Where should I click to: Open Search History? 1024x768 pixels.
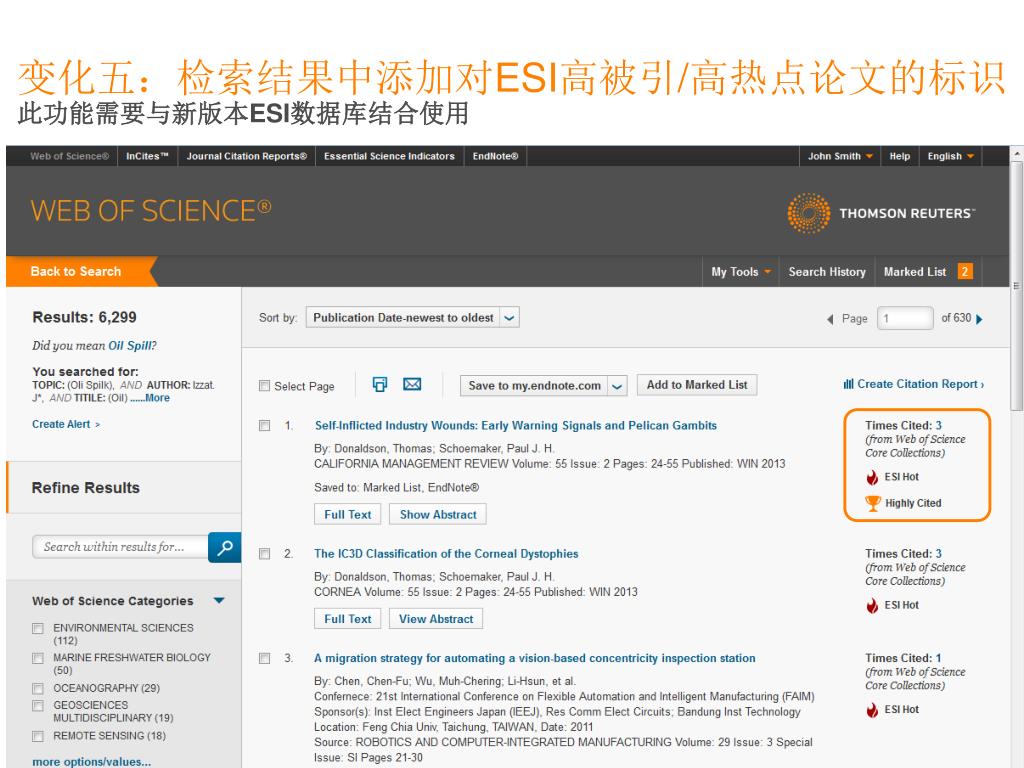click(x=827, y=272)
